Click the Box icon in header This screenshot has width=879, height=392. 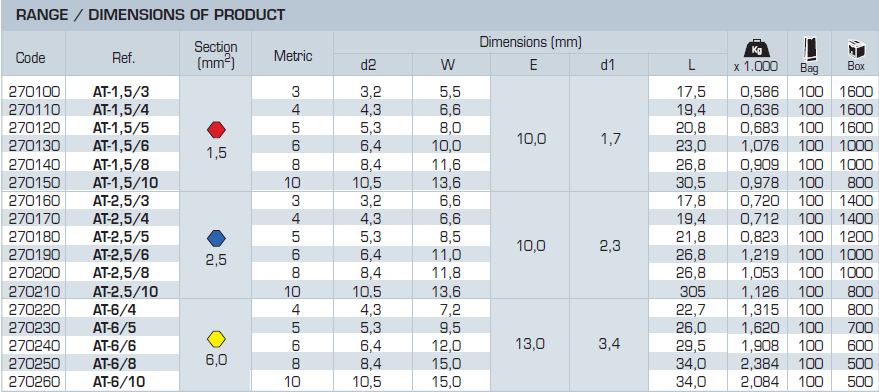[x=855, y=50]
